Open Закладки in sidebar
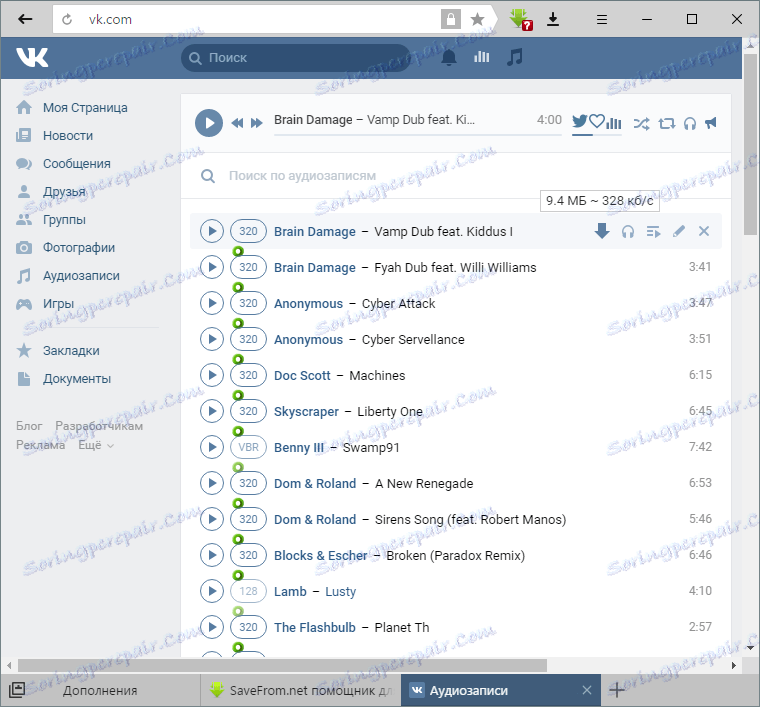Image resolution: width=760 pixels, height=707 pixels. pos(58,351)
